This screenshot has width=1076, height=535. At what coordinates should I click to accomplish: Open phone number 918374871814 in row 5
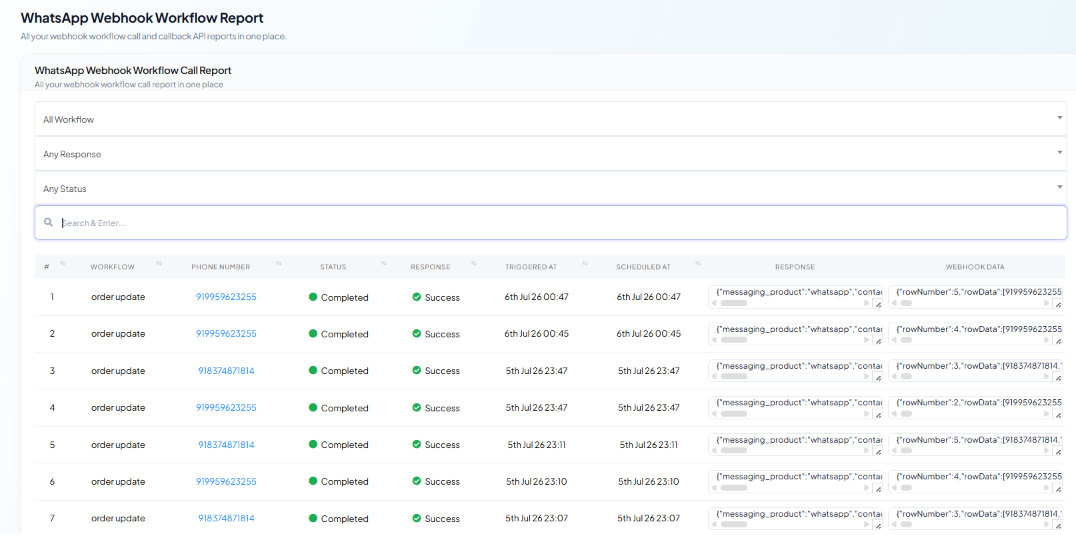coord(226,444)
